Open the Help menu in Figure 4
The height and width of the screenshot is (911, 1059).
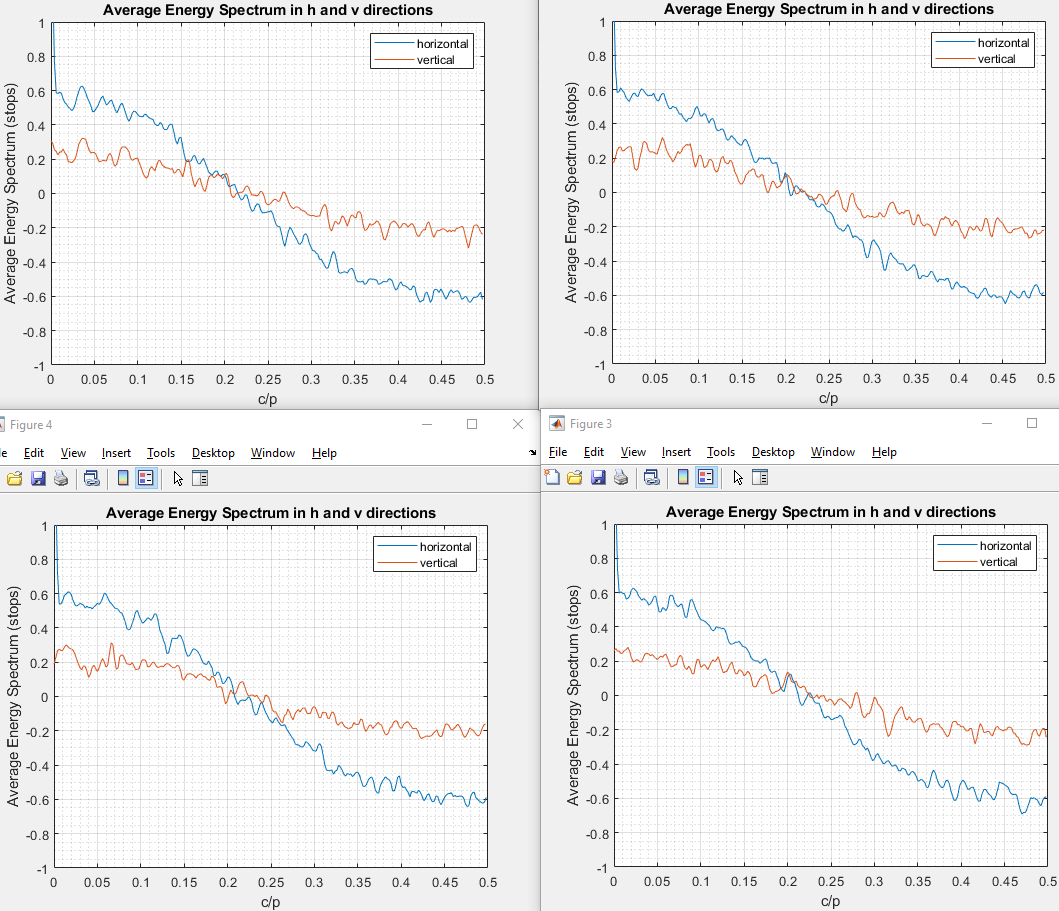[x=324, y=453]
